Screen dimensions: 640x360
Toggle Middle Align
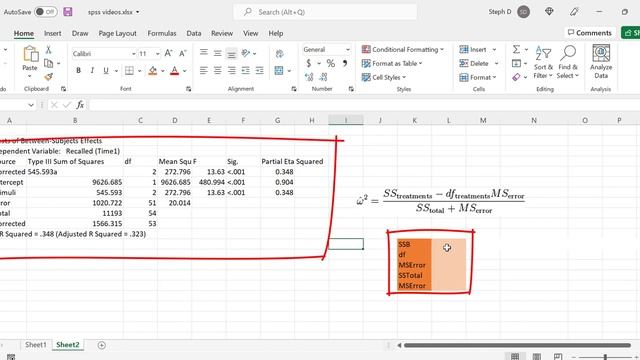coord(218,53)
